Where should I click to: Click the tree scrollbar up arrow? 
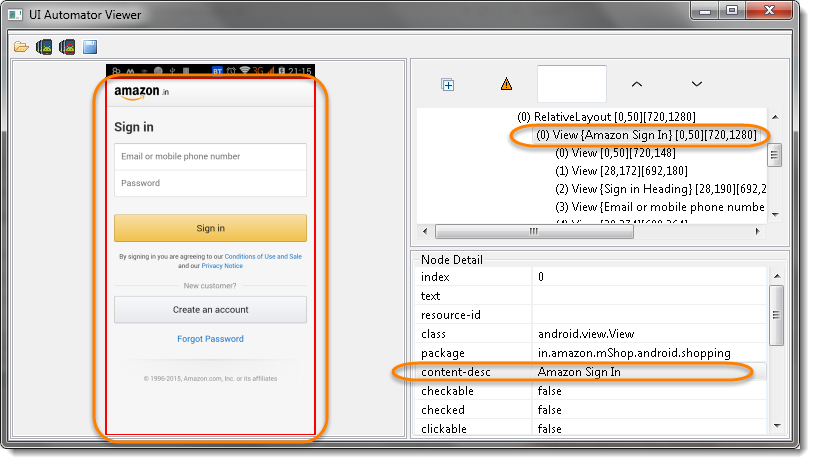(775, 117)
